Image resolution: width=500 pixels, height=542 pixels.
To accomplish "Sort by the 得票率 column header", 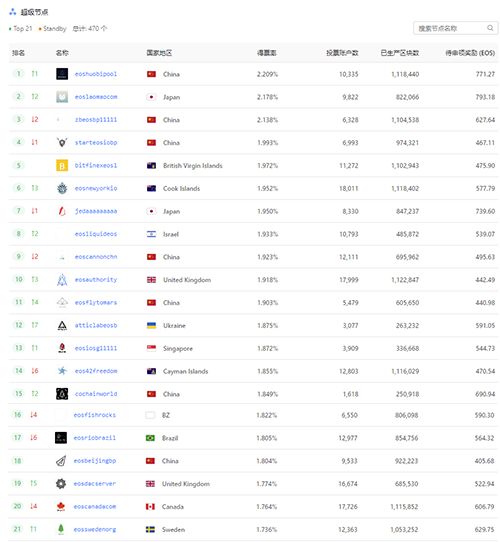I will (x=267, y=53).
